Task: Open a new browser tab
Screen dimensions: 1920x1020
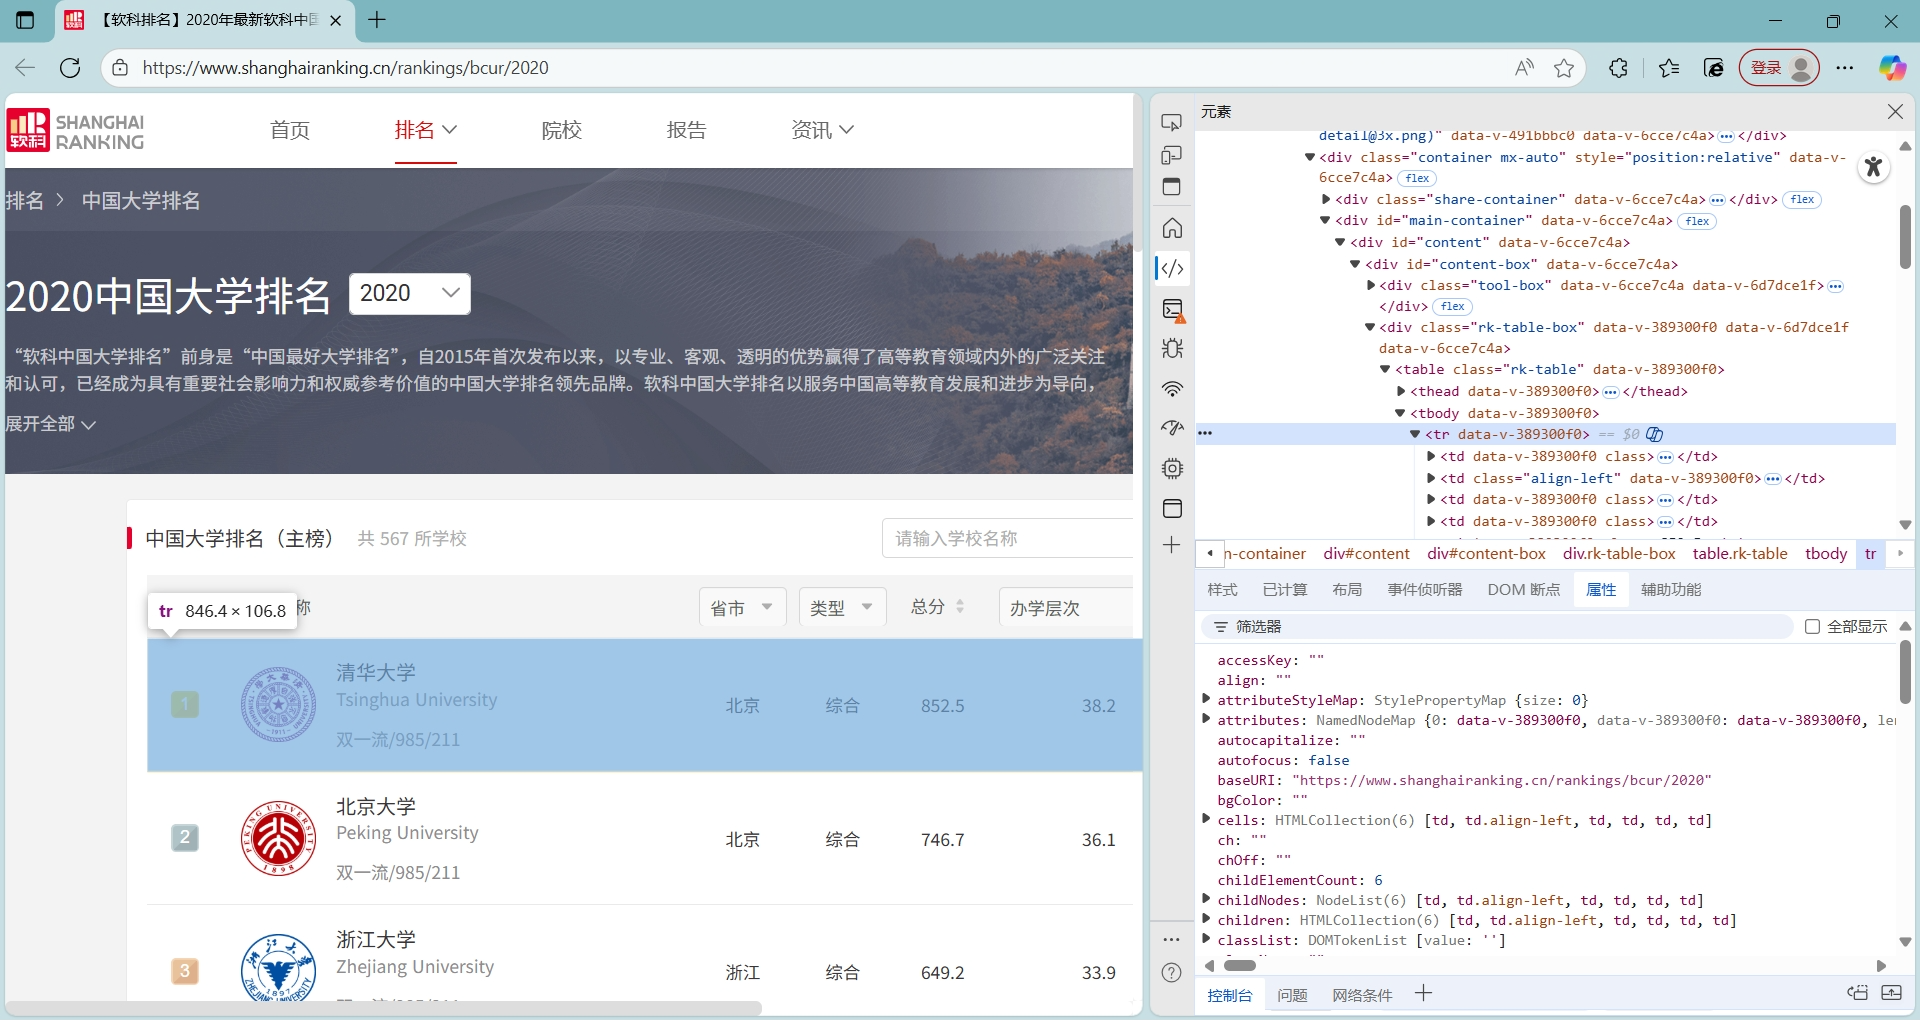Action: (x=377, y=20)
